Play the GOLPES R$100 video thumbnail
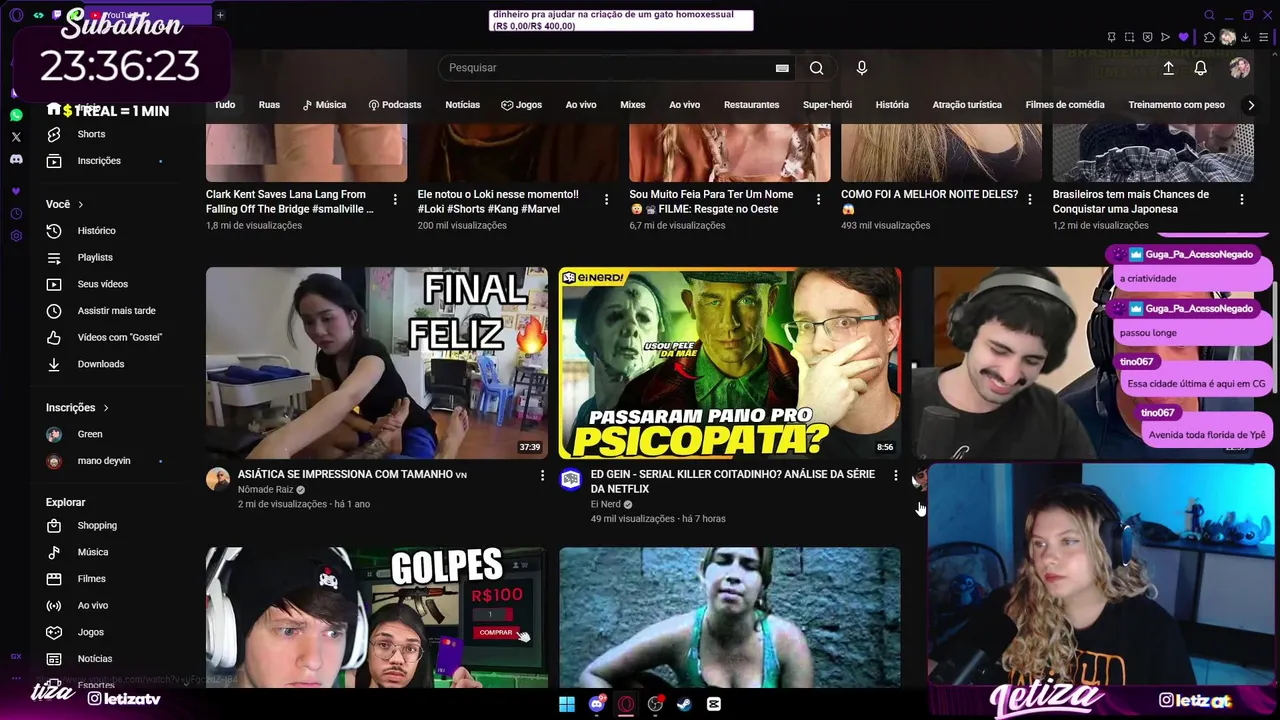 pyautogui.click(x=377, y=617)
